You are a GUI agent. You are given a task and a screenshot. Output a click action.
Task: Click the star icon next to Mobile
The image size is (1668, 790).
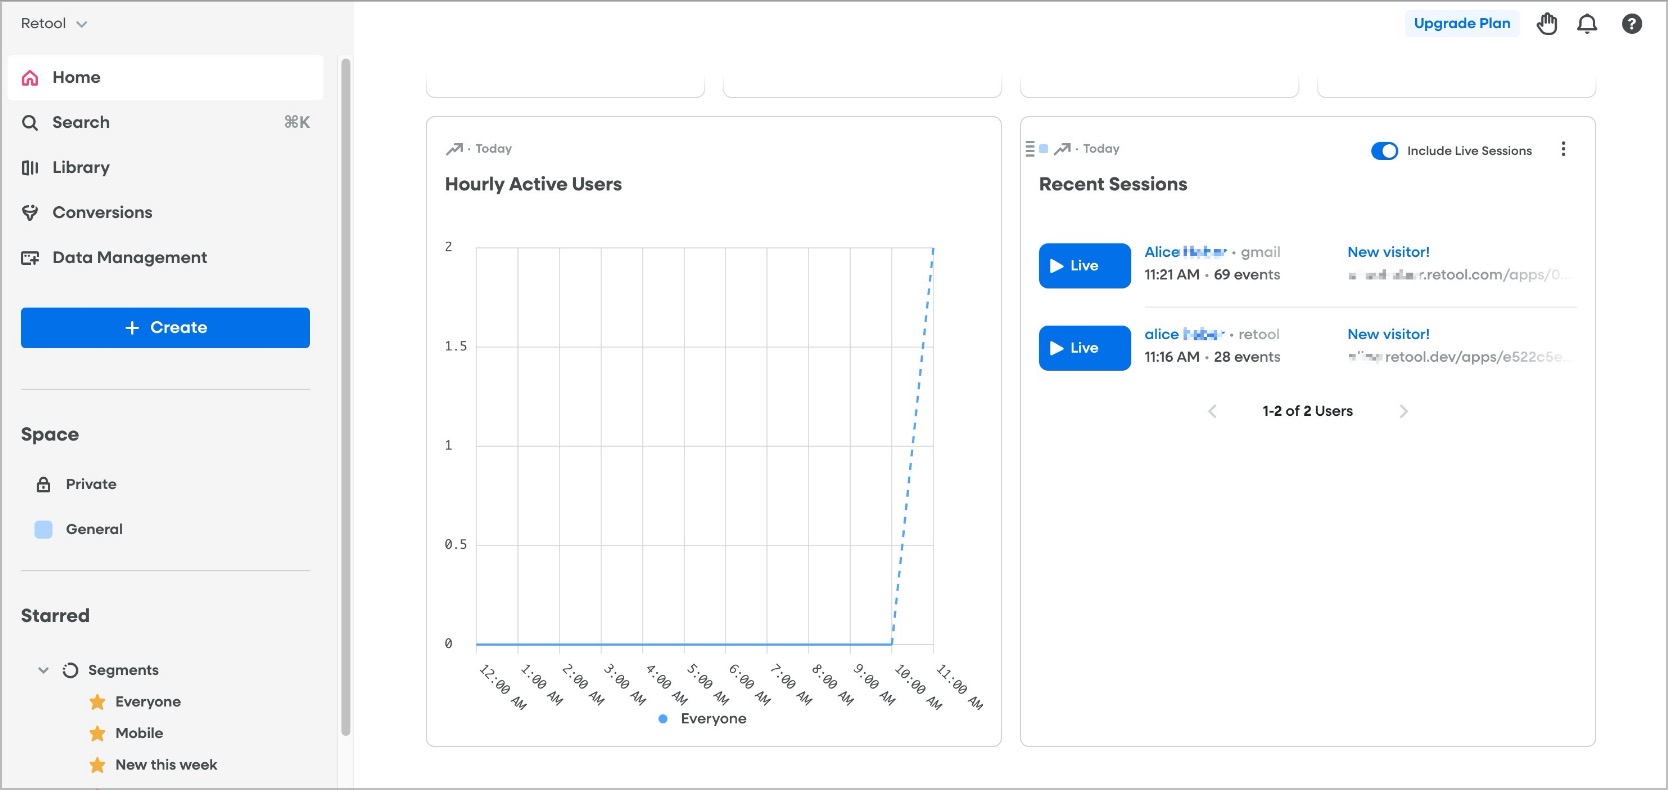[x=97, y=733]
